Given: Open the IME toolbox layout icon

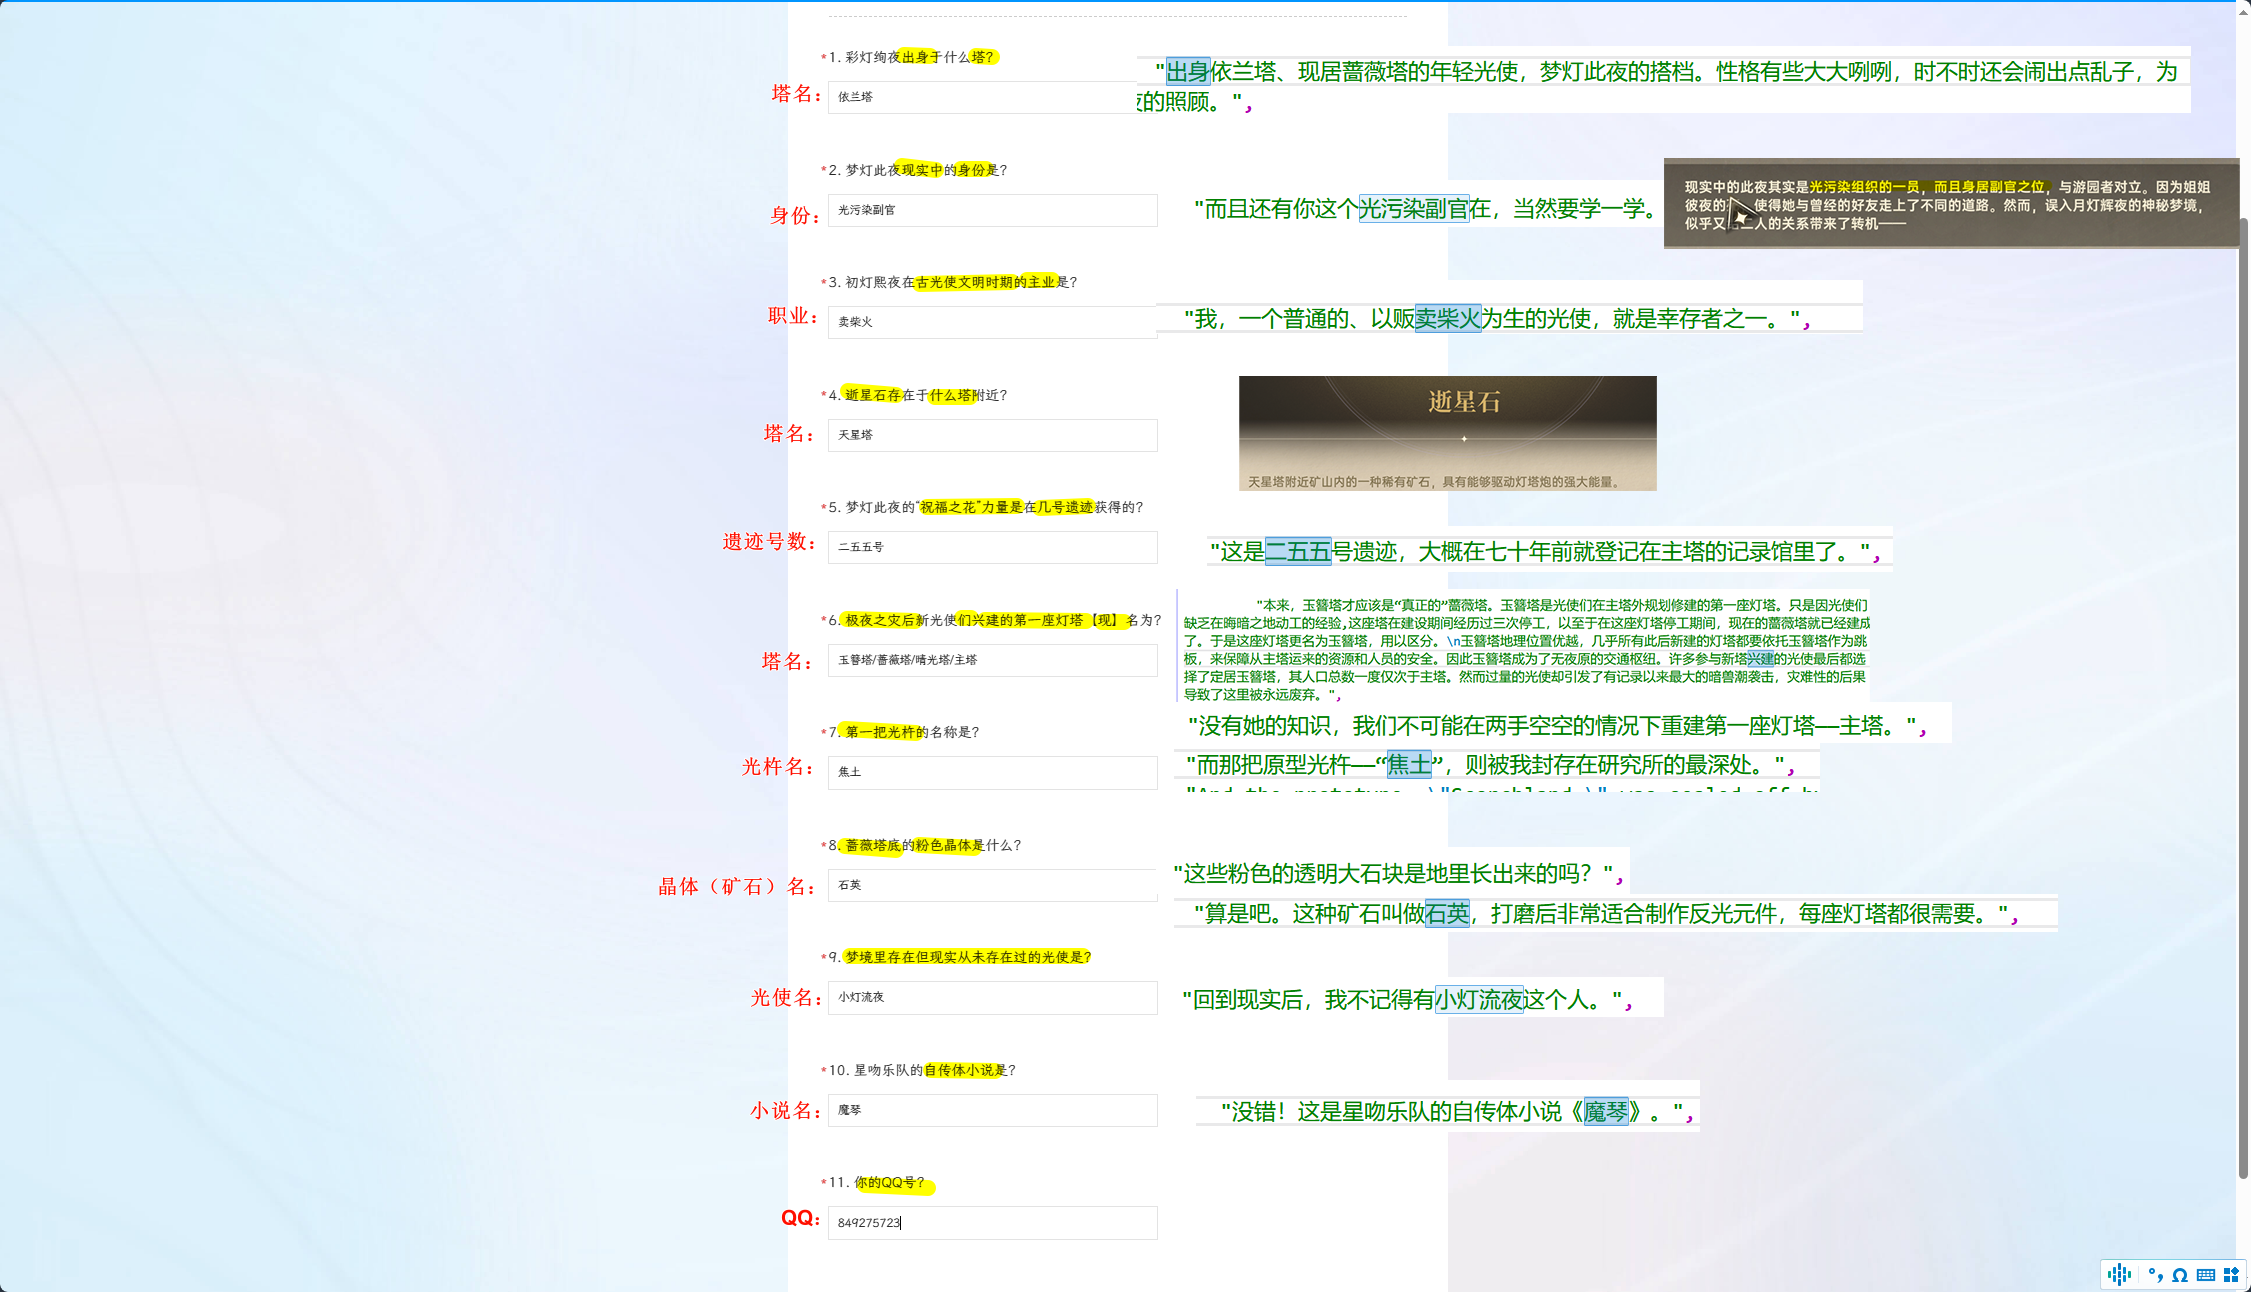Looking at the screenshot, I should click(2231, 1275).
